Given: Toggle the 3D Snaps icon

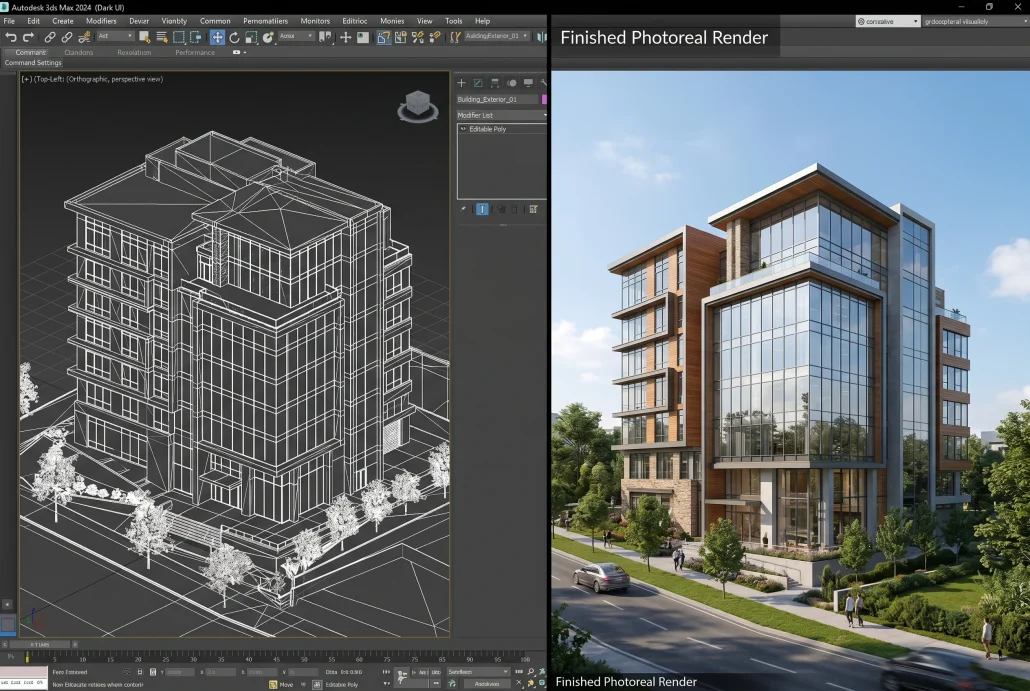Looking at the screenshot, I should pos(384,37).
